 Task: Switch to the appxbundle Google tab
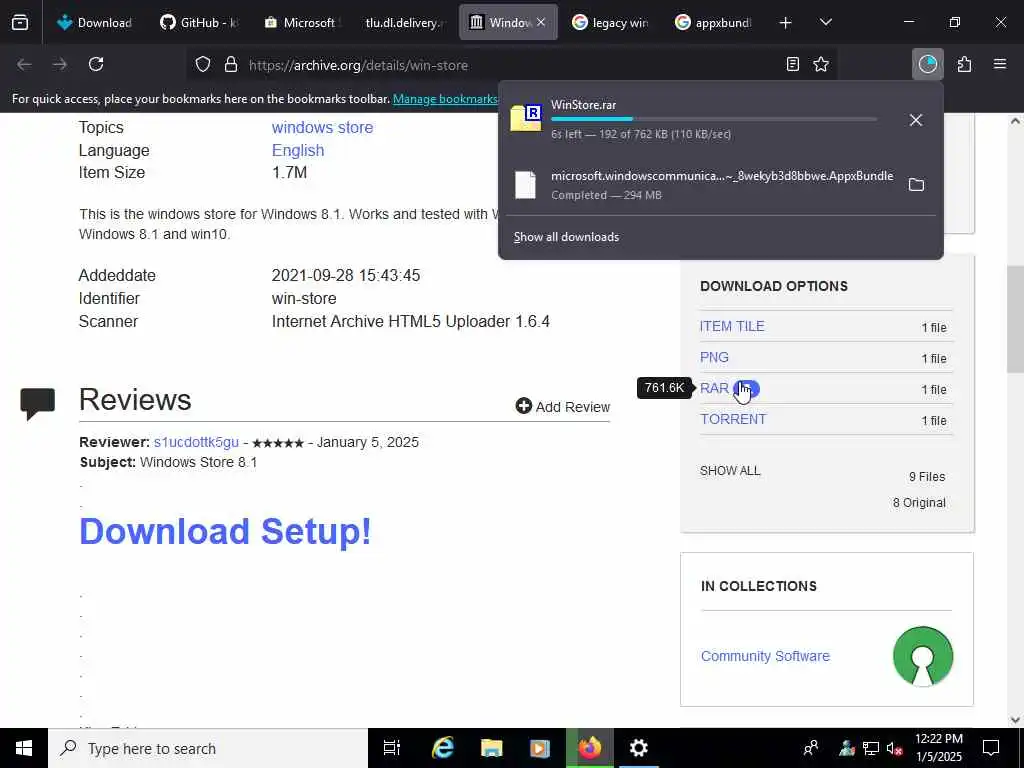[713, 23]
